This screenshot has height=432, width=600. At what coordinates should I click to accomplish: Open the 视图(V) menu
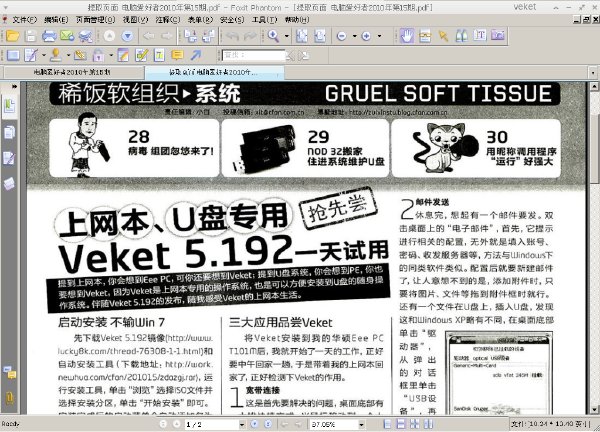pos(135,20)
